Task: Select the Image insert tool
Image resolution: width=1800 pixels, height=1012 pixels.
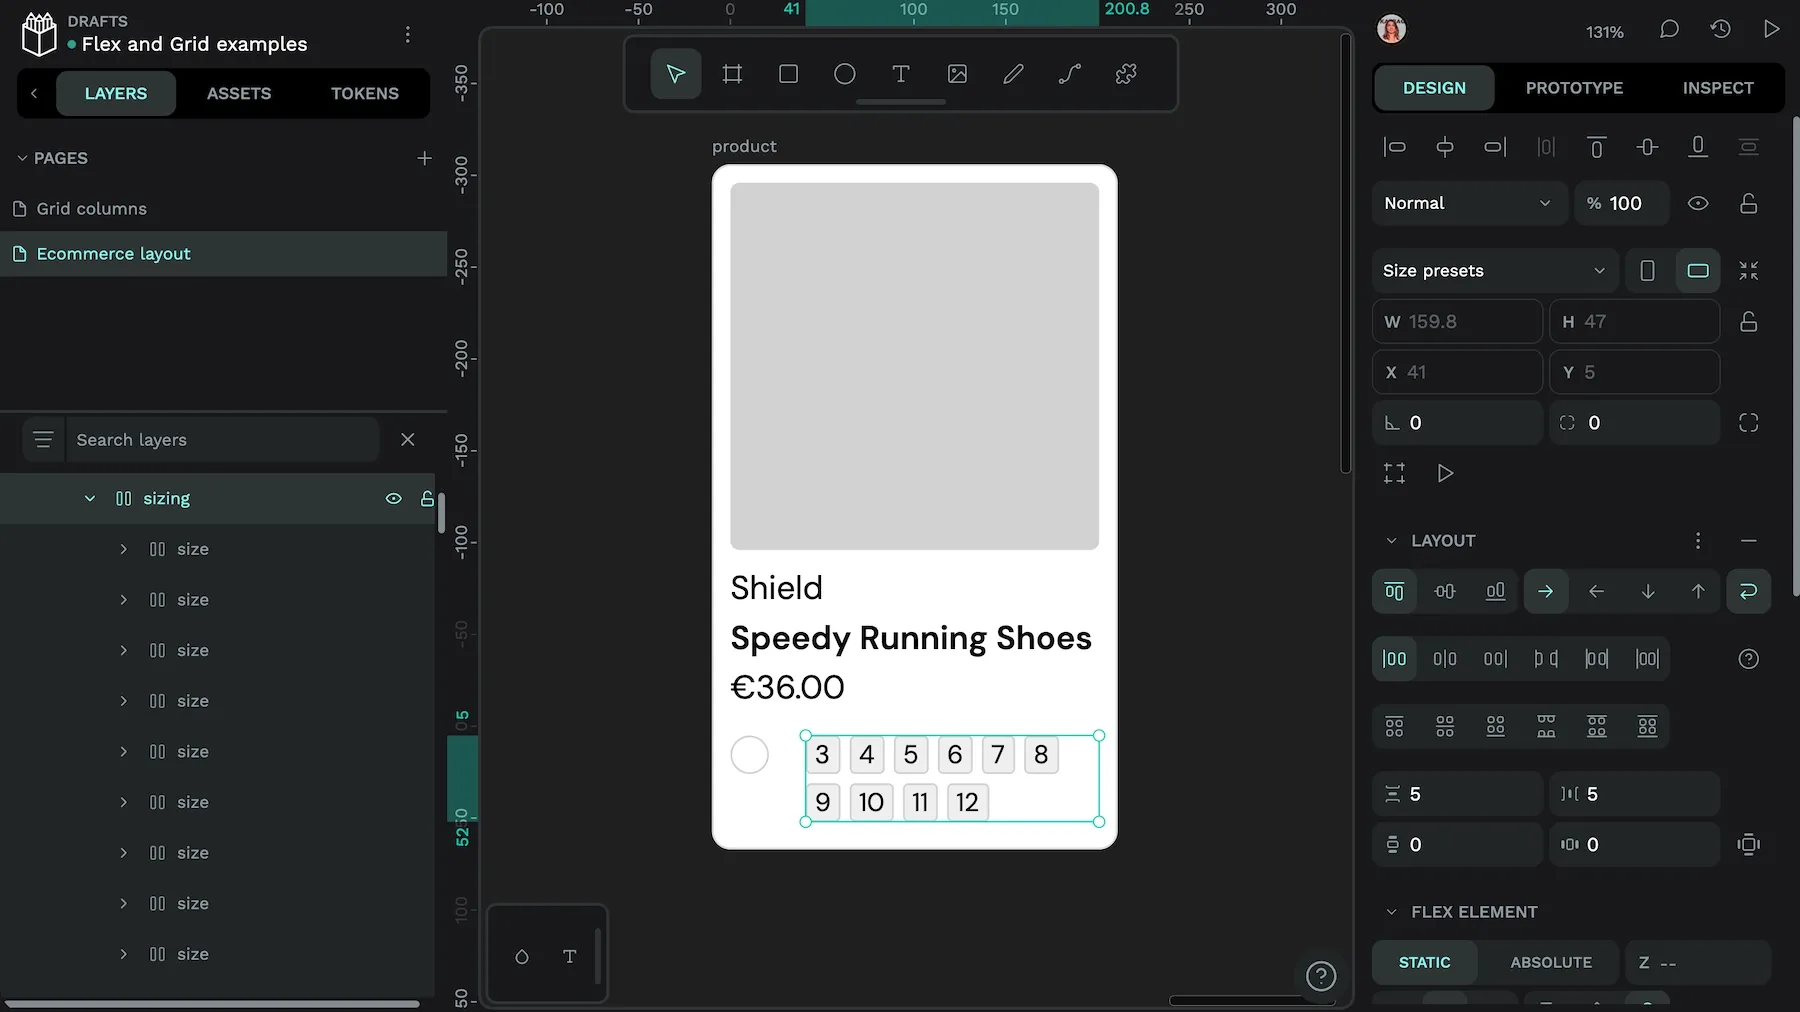Action: pyautogui.click(x=957, y=74)
